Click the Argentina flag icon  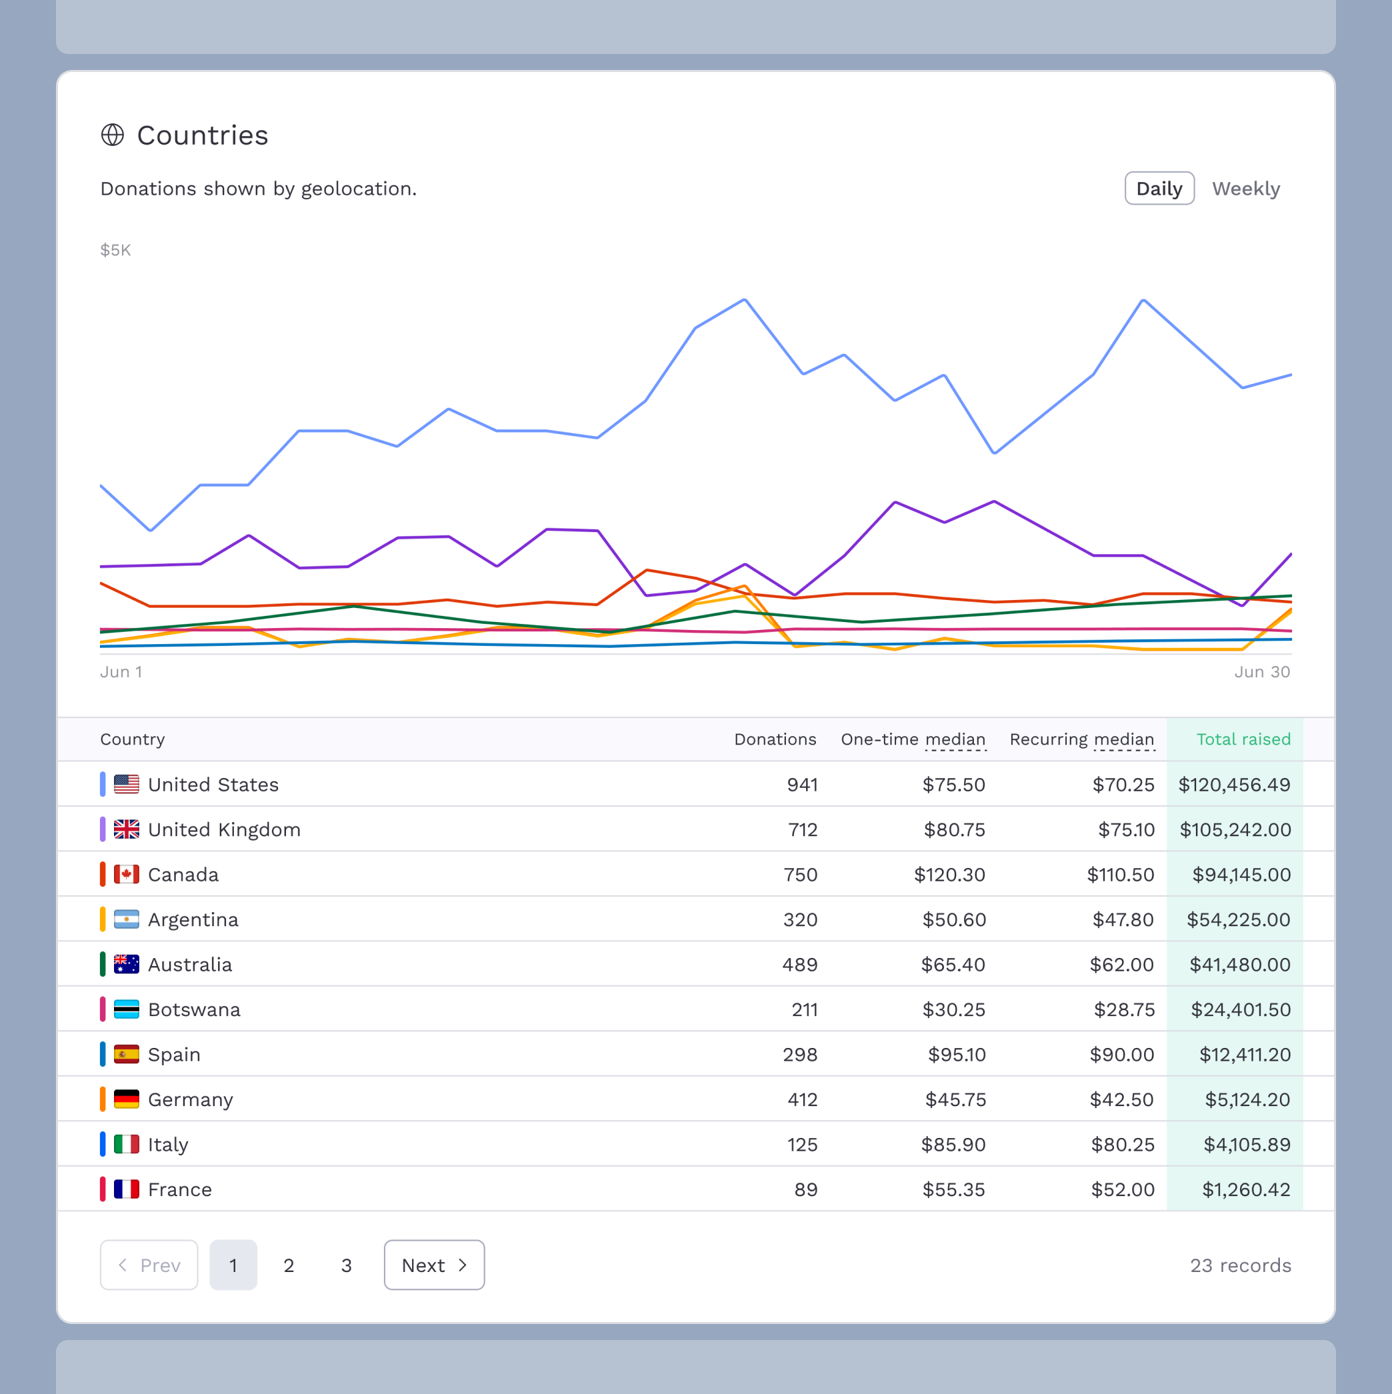click(x=127, y=919)
